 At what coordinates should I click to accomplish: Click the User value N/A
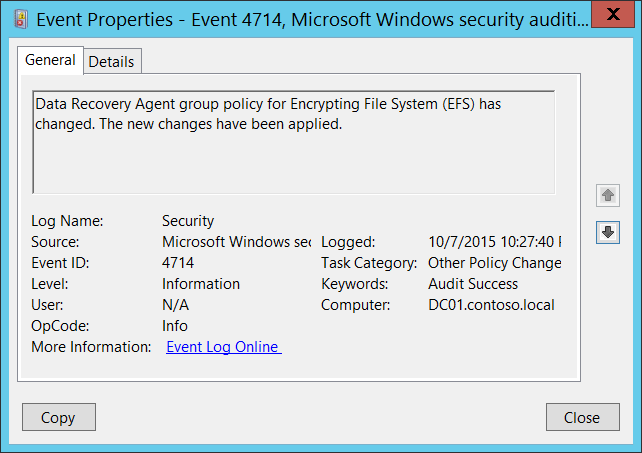coord(175,305)
